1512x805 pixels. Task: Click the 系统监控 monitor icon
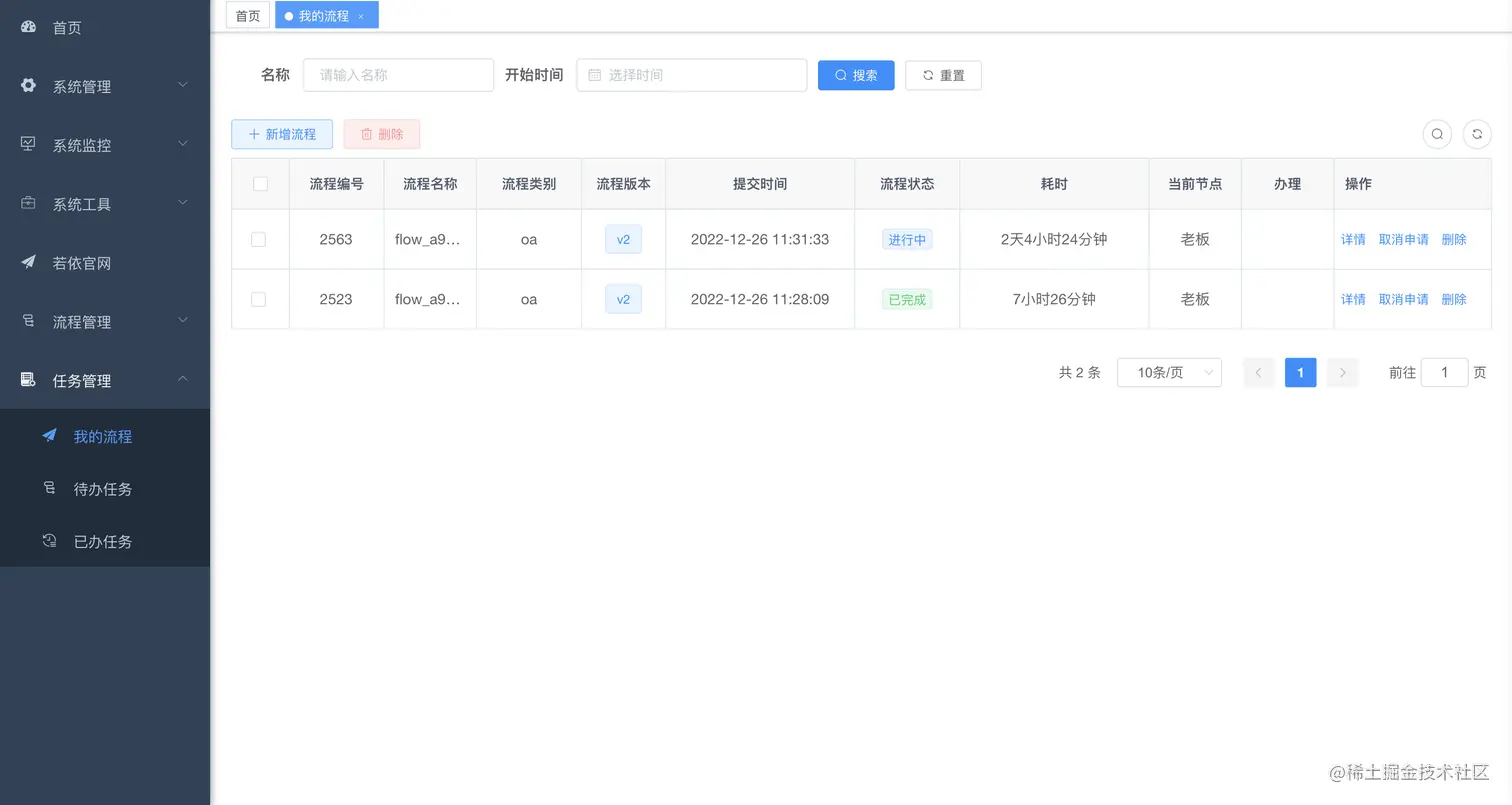[29, 144]
